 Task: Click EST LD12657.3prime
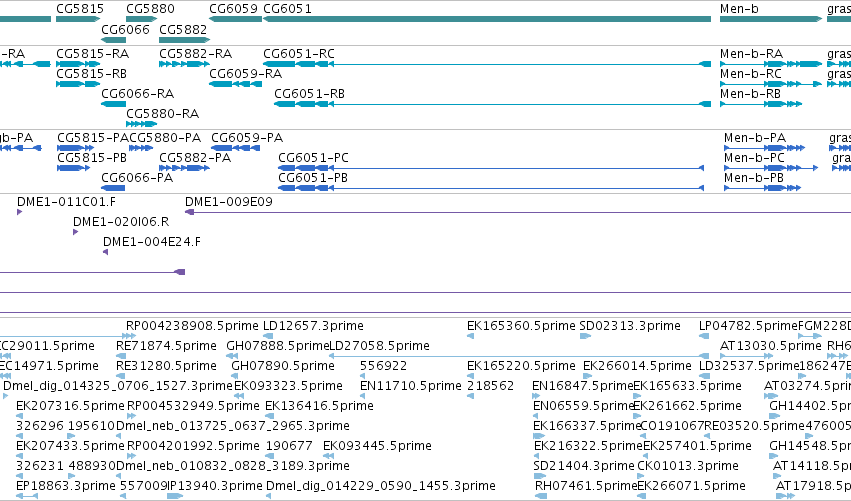point(313,326)
